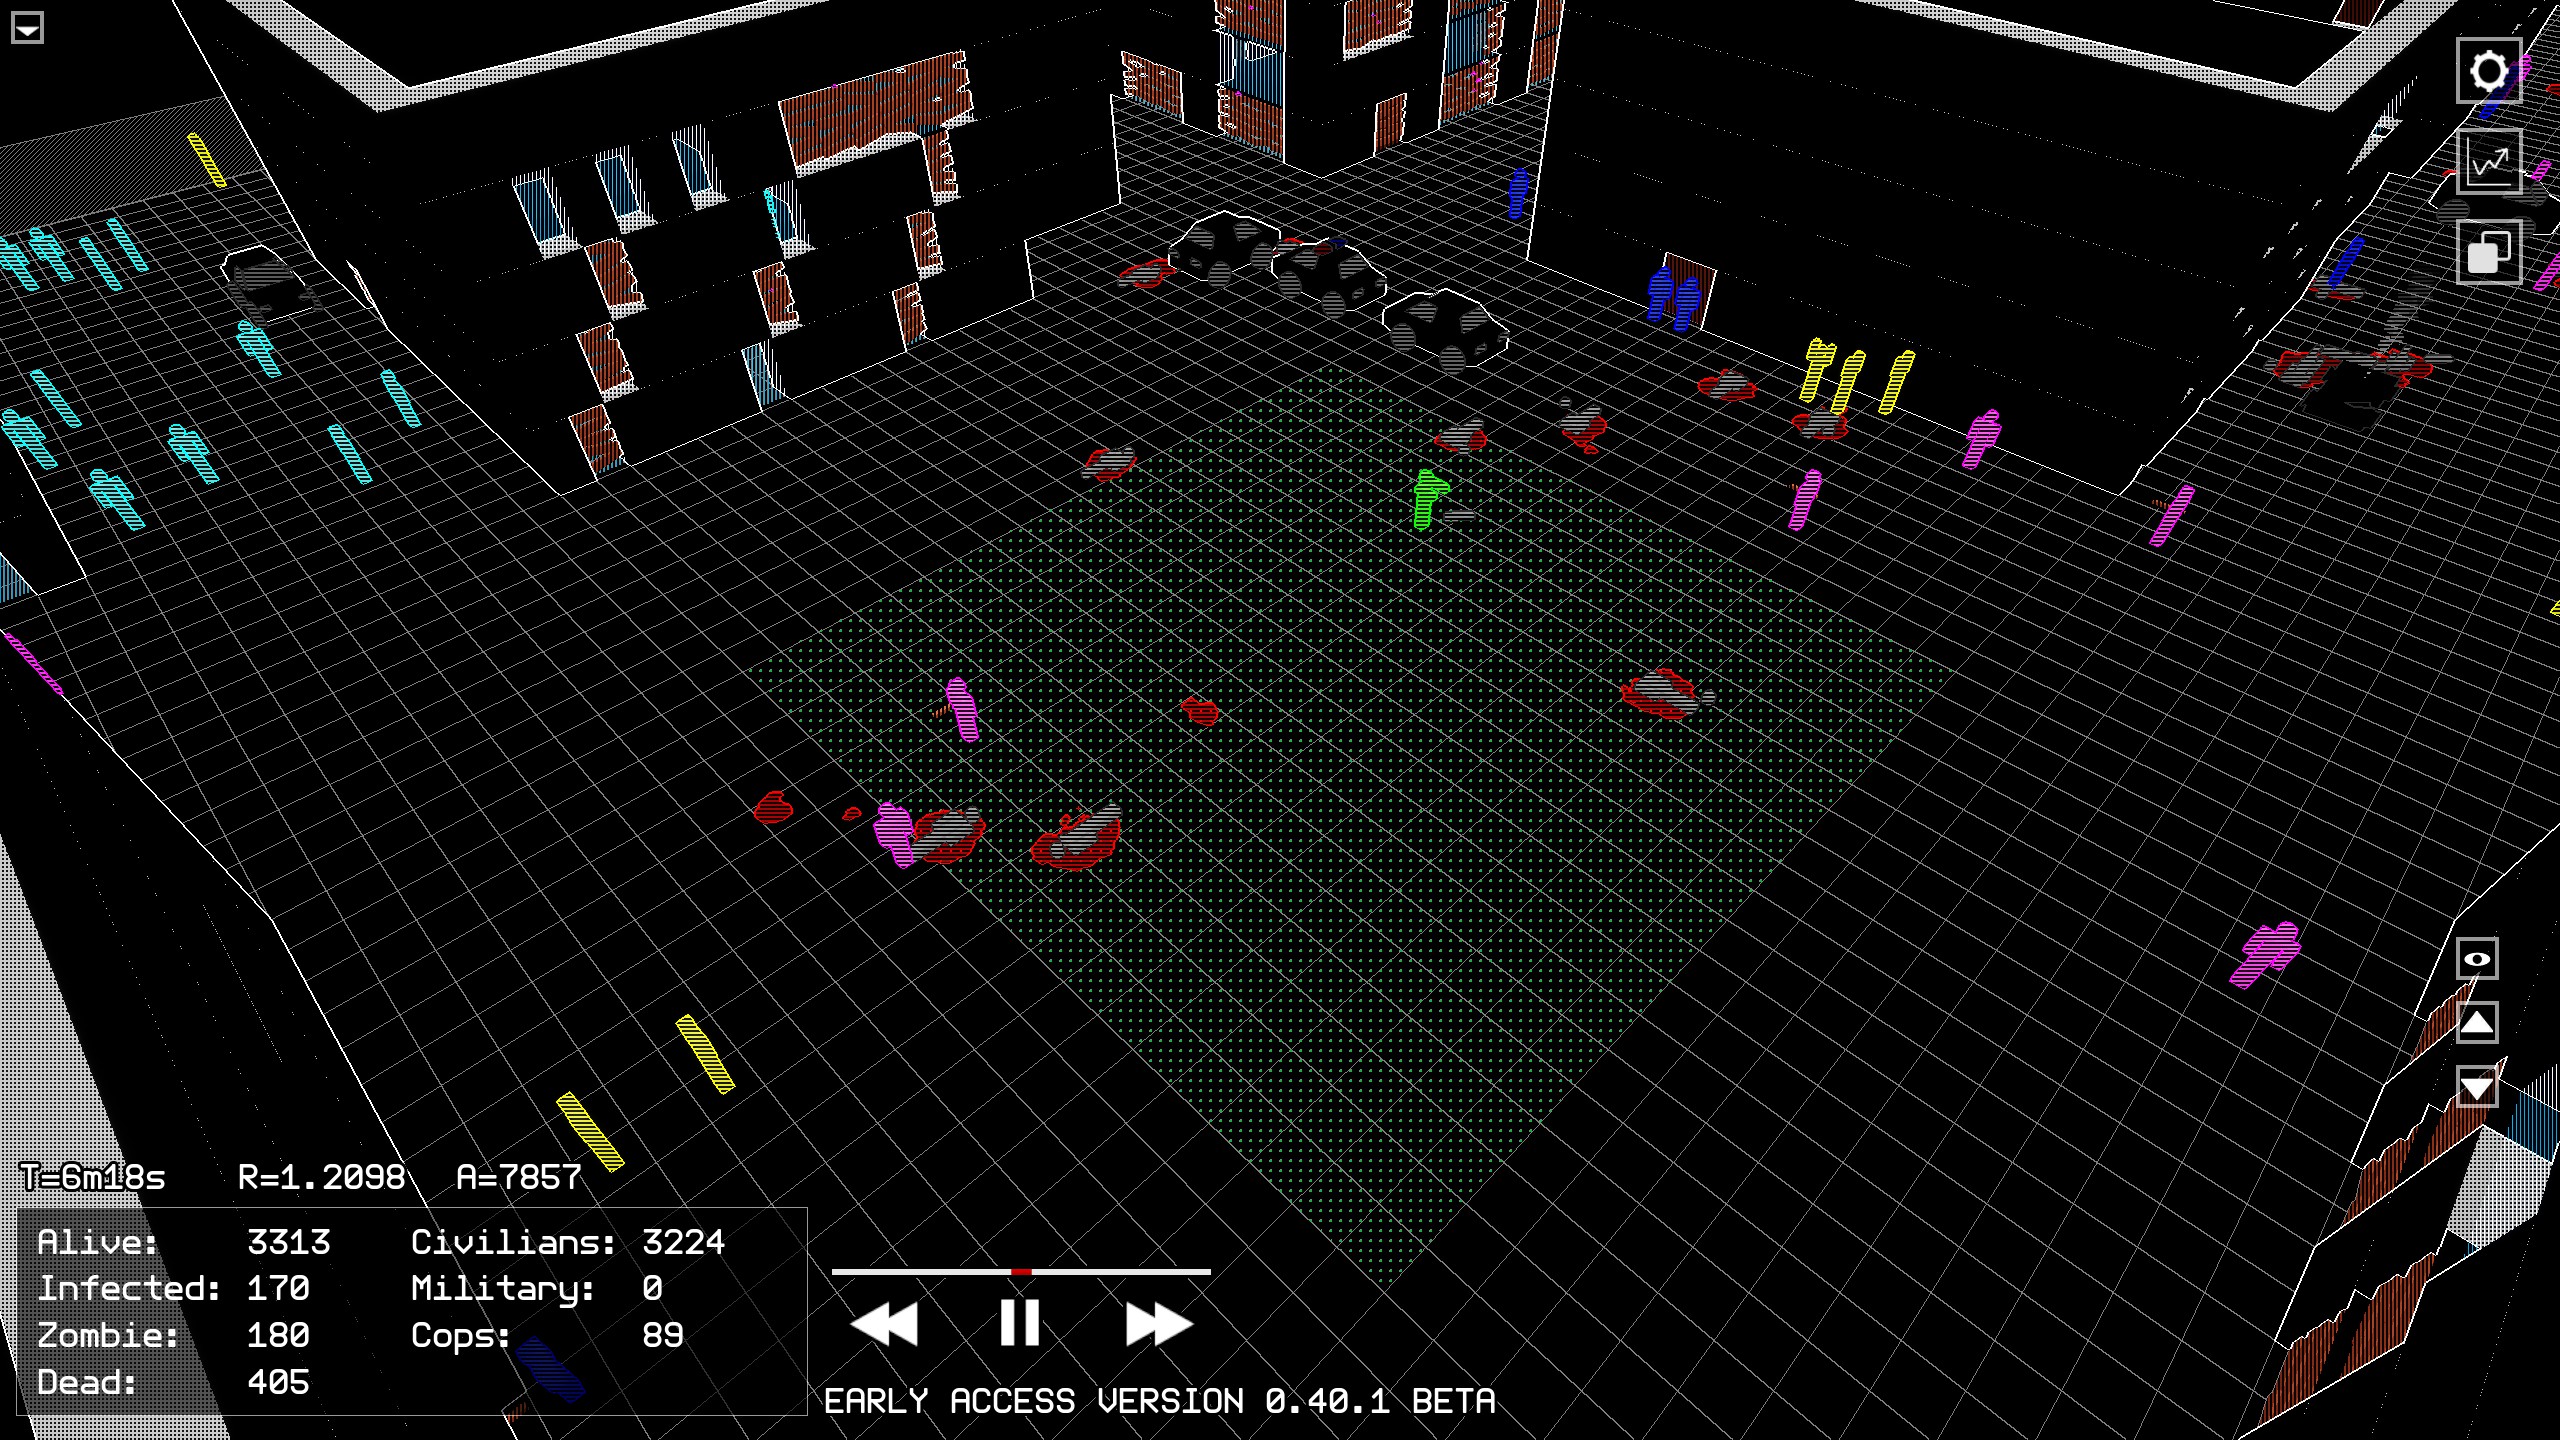Click the Civilians count '3224'
The image size is (2560, 1440).
tap(683, 1242)
